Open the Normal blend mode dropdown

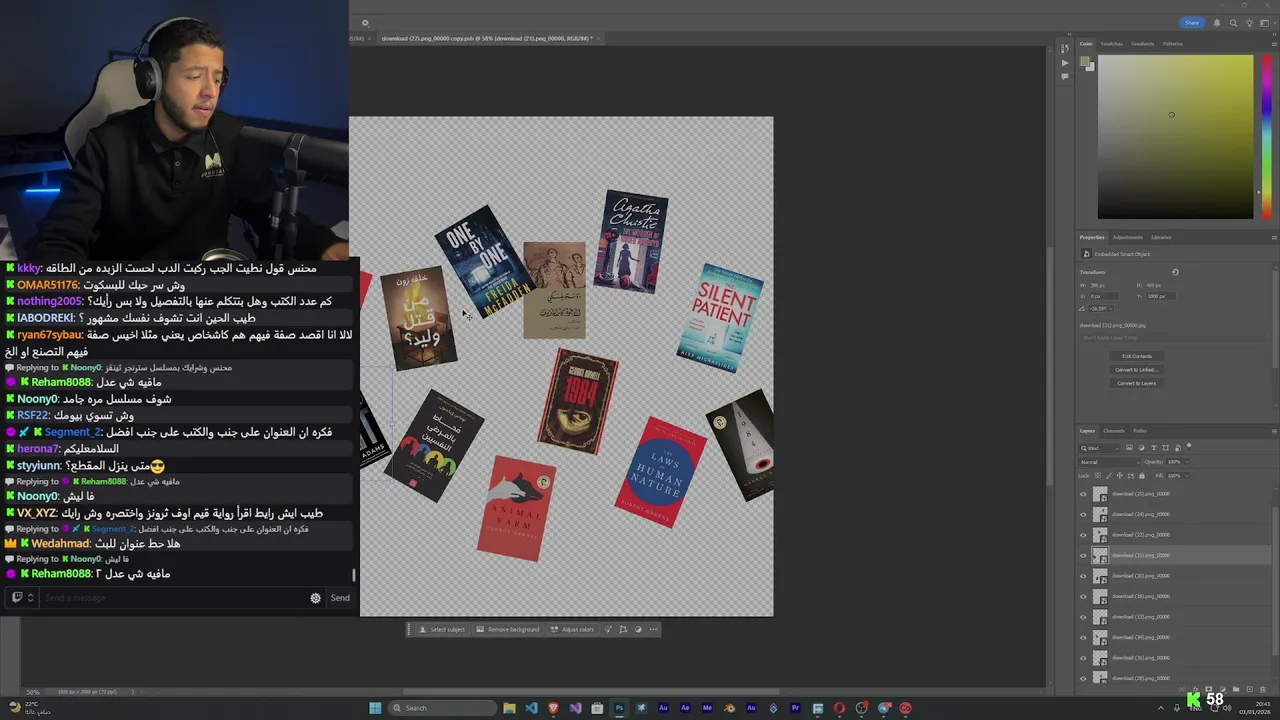[1109, 462]
